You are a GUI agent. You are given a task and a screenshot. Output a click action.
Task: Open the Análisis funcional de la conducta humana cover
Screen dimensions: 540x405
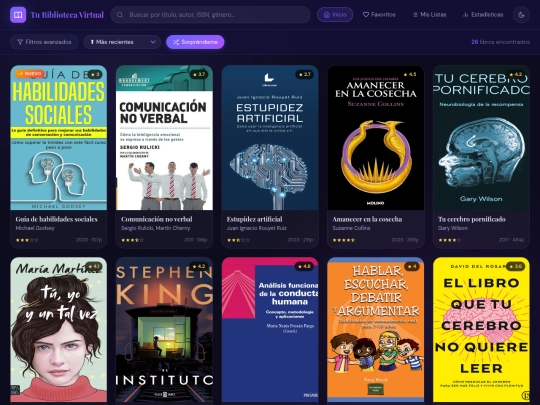pos(270,330)
